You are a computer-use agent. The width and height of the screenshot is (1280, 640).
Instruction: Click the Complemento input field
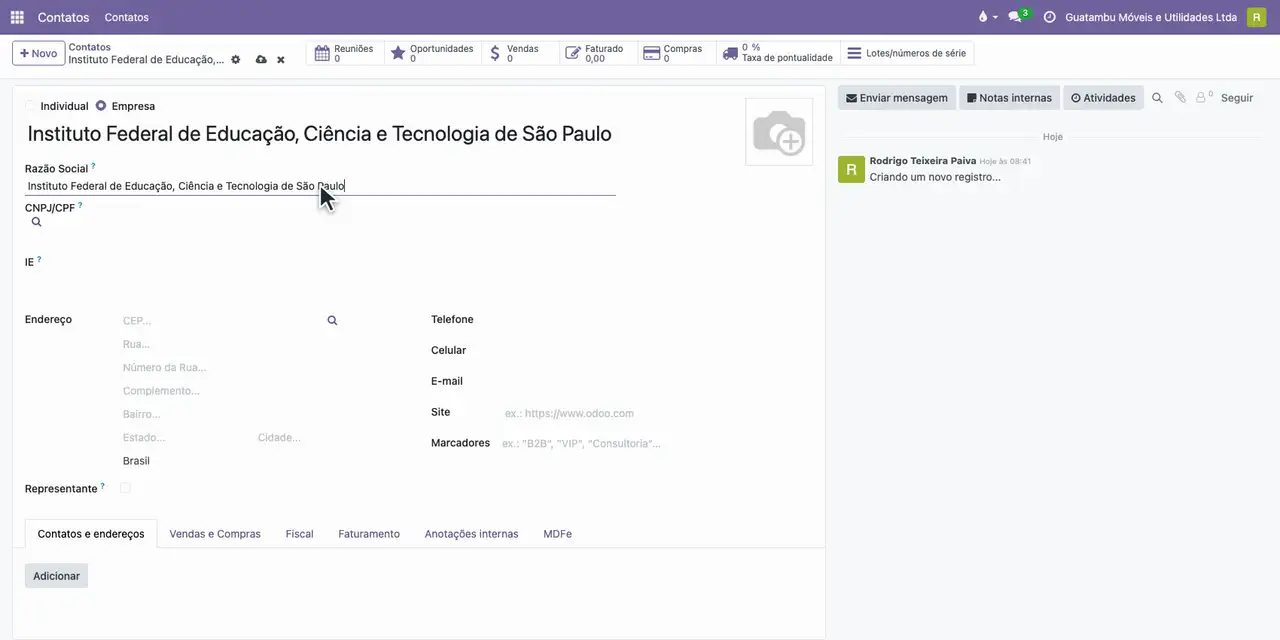[230, 391]
